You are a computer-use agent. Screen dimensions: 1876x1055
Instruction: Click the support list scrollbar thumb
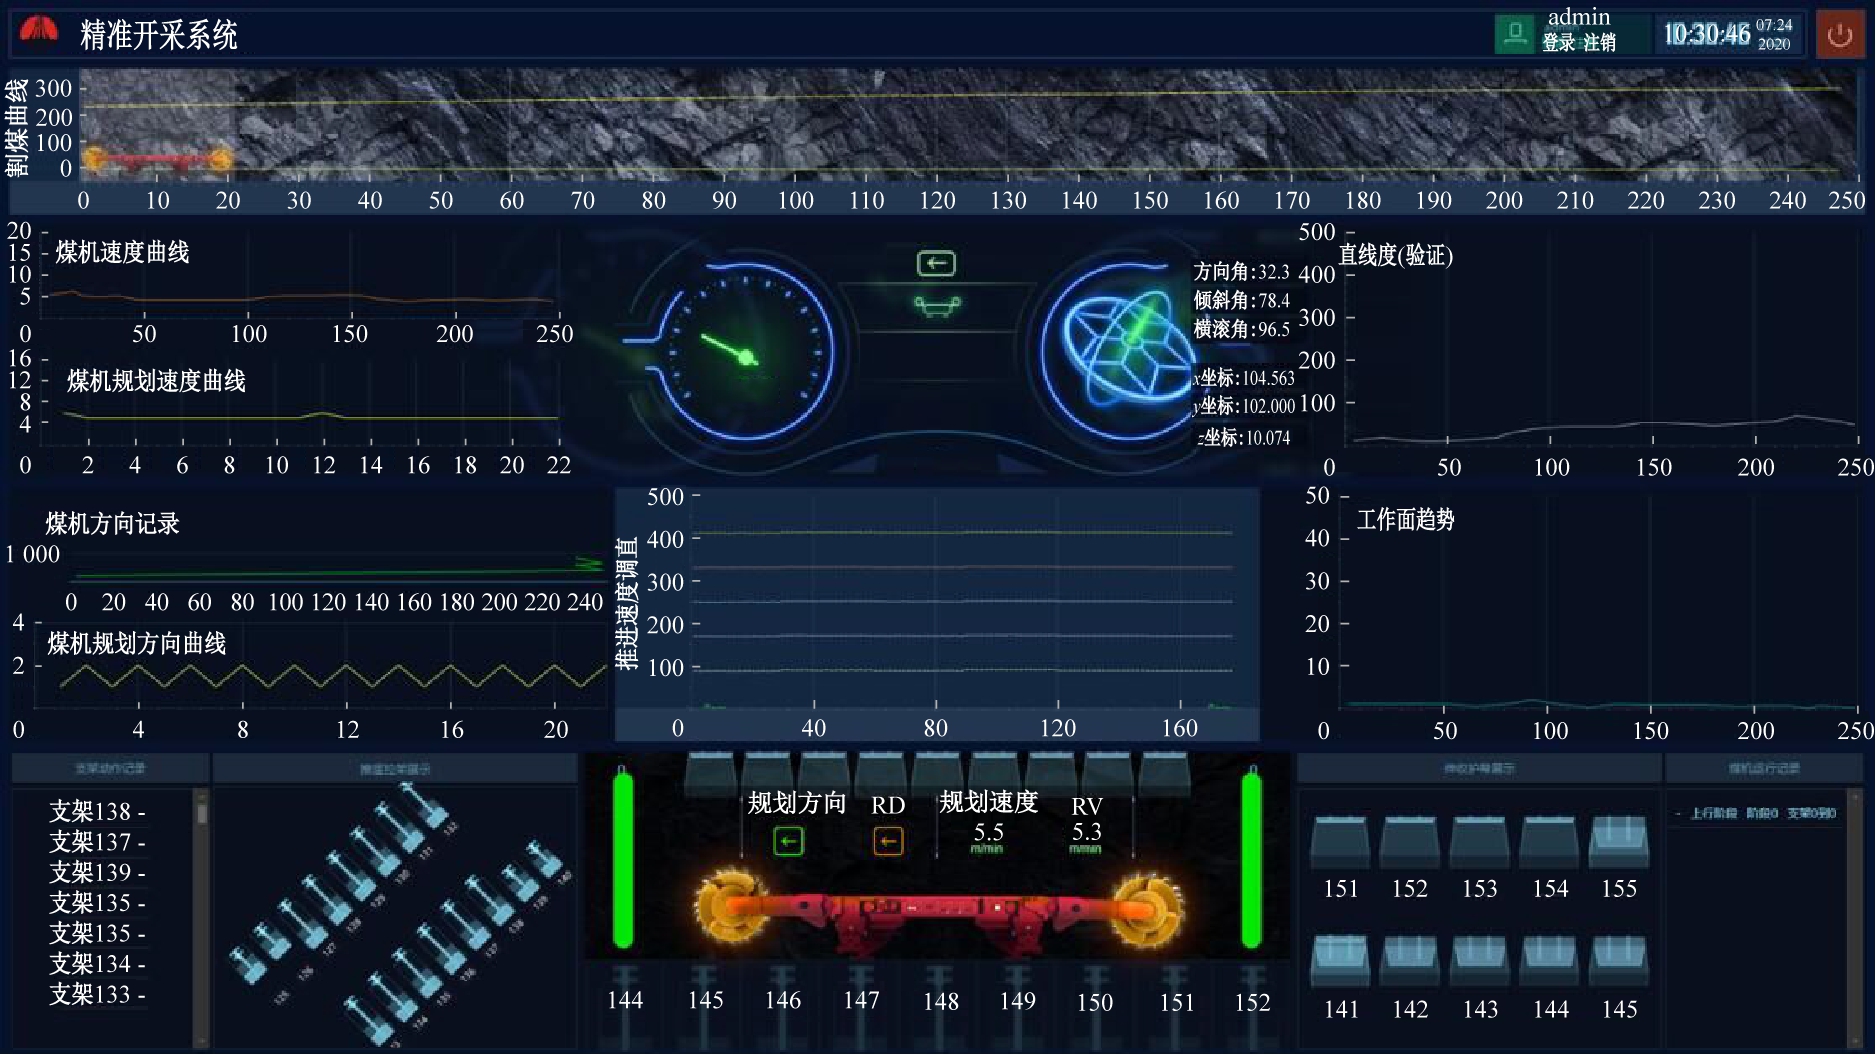click(202, 809)
